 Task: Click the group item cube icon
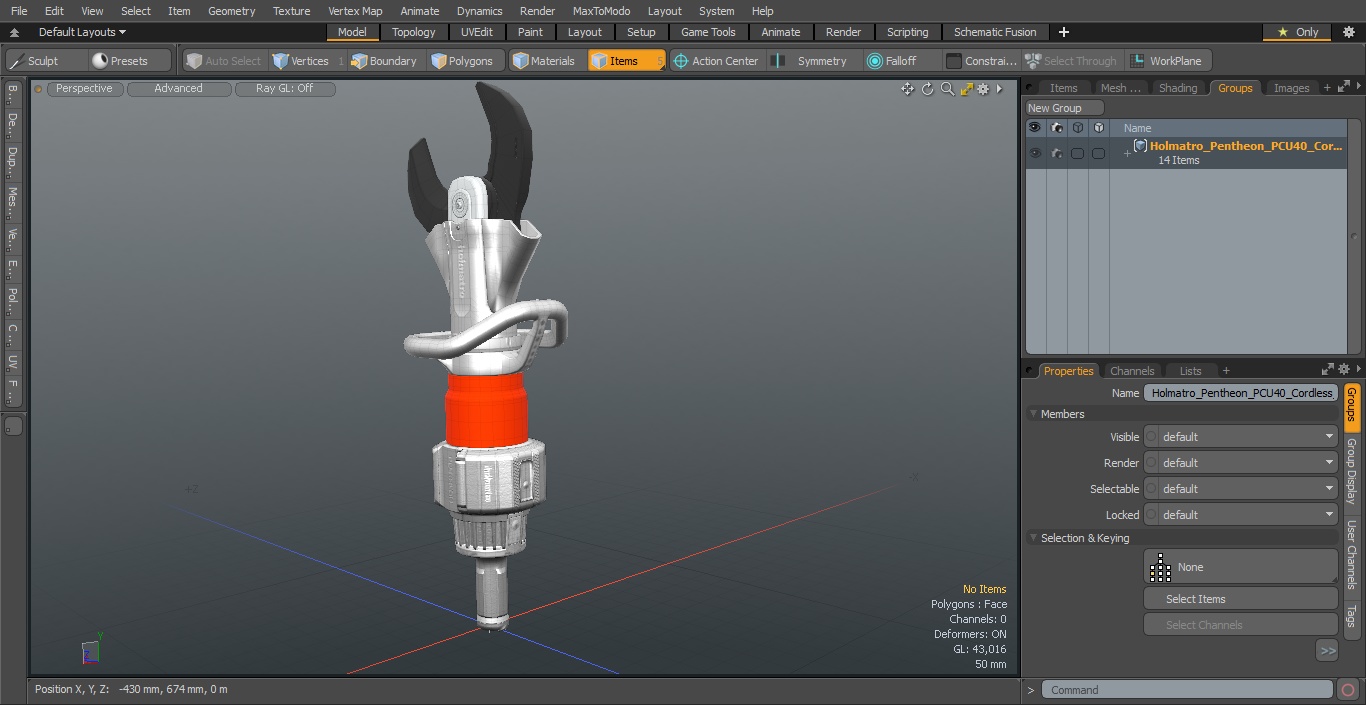[x=1140, y=146]
